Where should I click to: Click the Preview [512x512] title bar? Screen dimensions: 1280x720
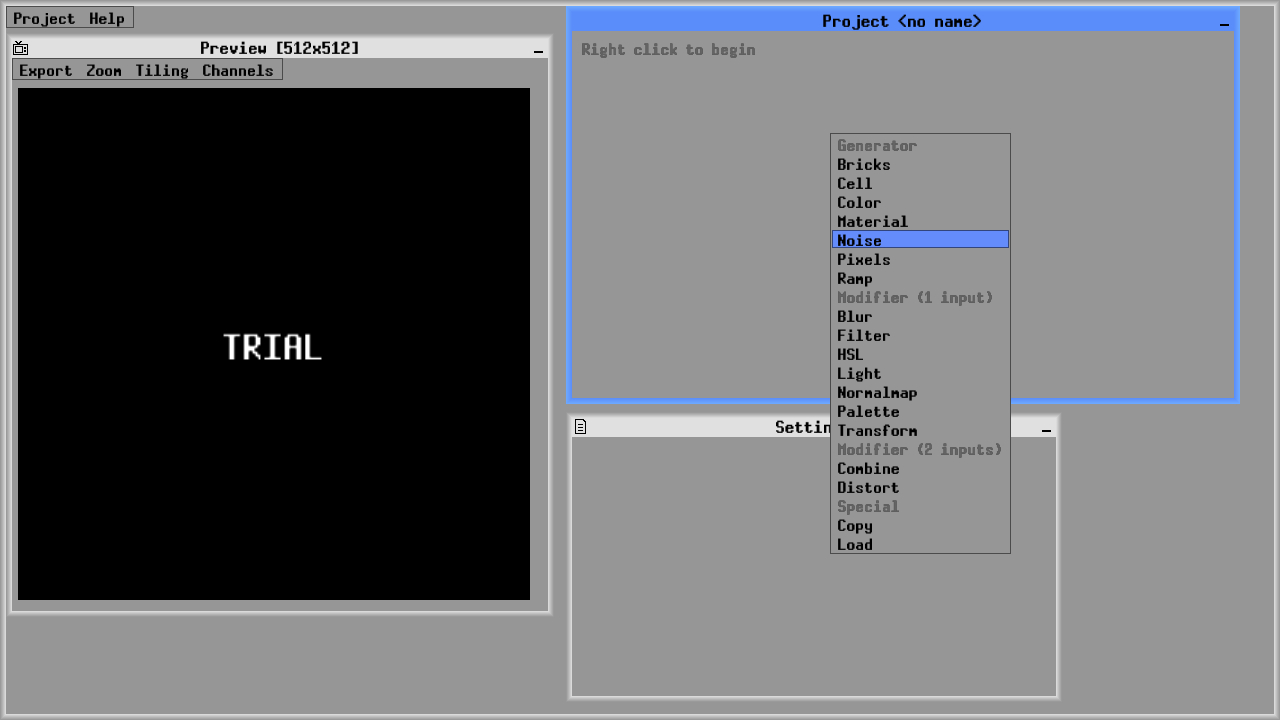(x=280, y=48)
